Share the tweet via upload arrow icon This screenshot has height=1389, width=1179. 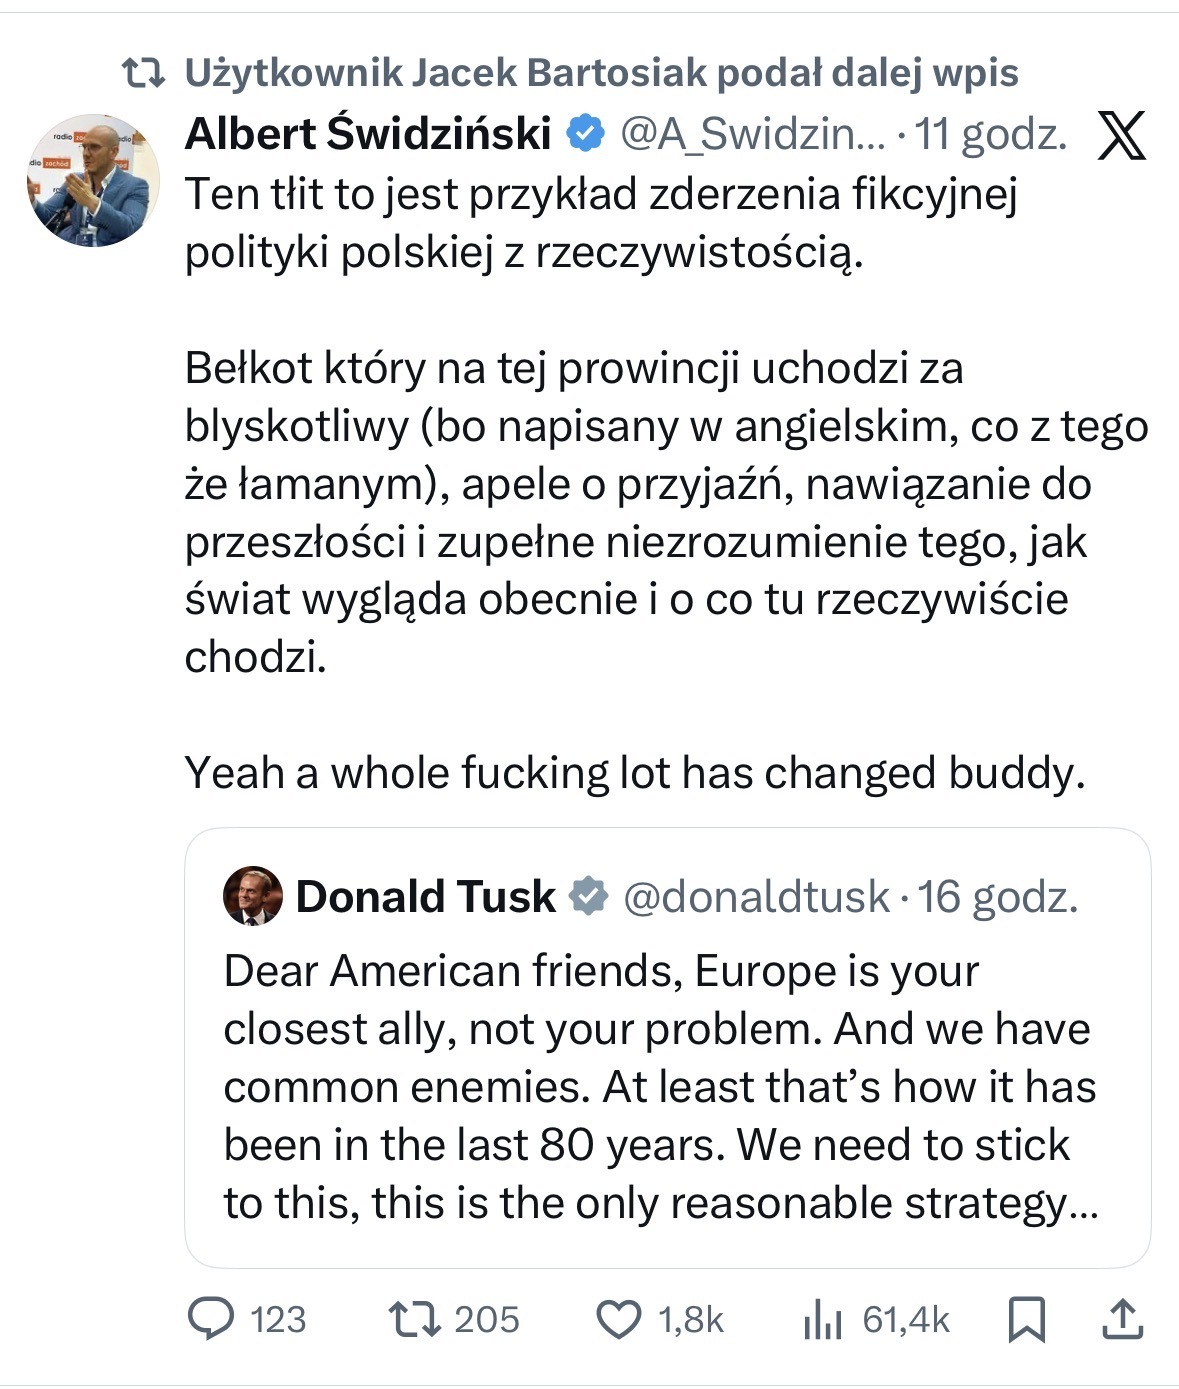coord(1123,1319)
